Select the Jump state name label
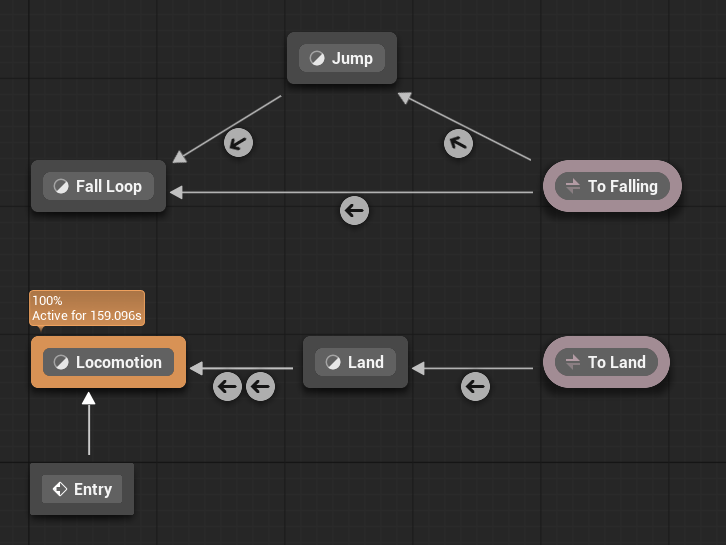 (352, 58)
